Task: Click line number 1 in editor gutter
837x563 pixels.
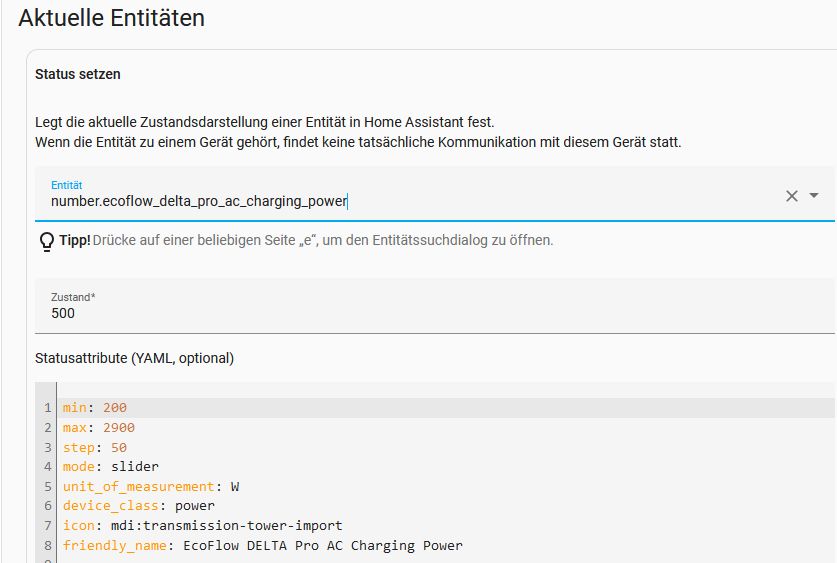Action: point(48,408)
